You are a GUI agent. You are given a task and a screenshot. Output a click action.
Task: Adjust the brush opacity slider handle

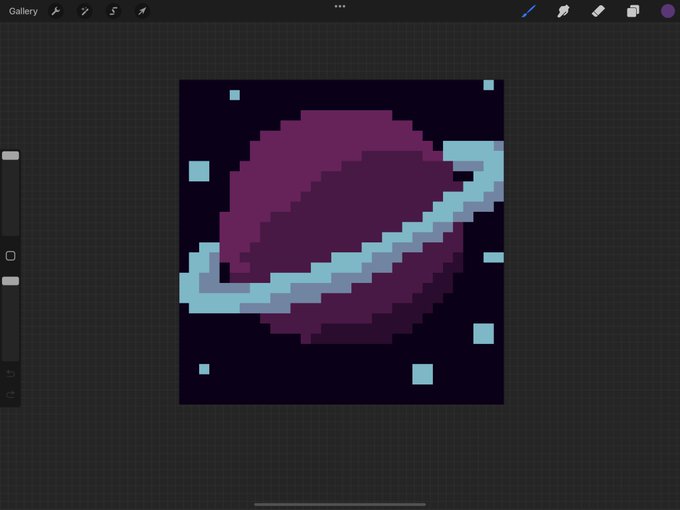[10, 281]
